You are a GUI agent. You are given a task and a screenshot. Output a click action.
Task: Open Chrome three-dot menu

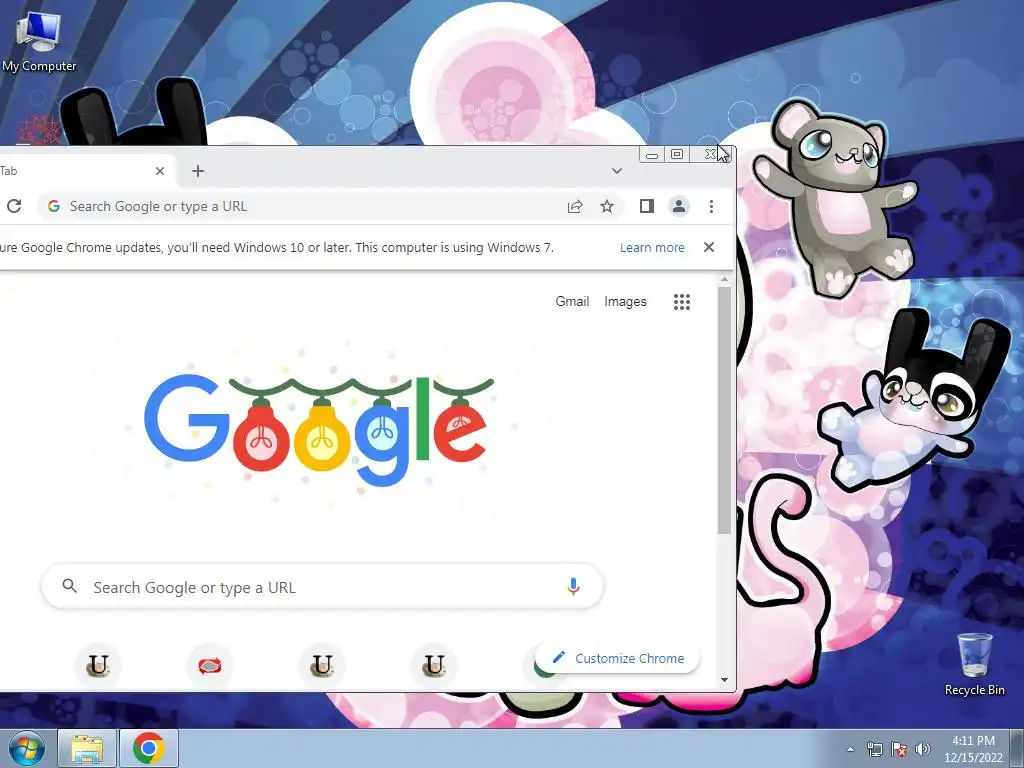pyautogui.click(x=711, y=206)
